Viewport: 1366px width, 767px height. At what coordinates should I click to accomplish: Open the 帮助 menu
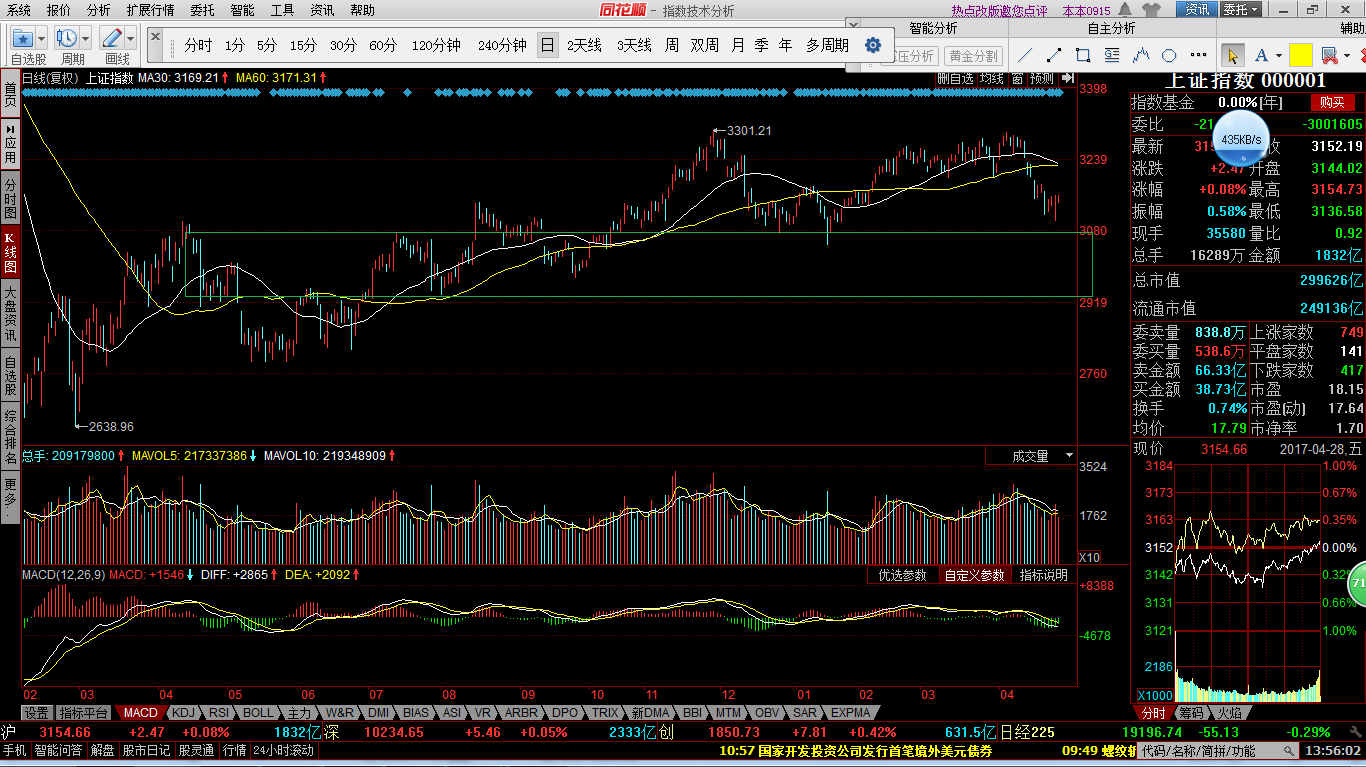click(362, 10)
